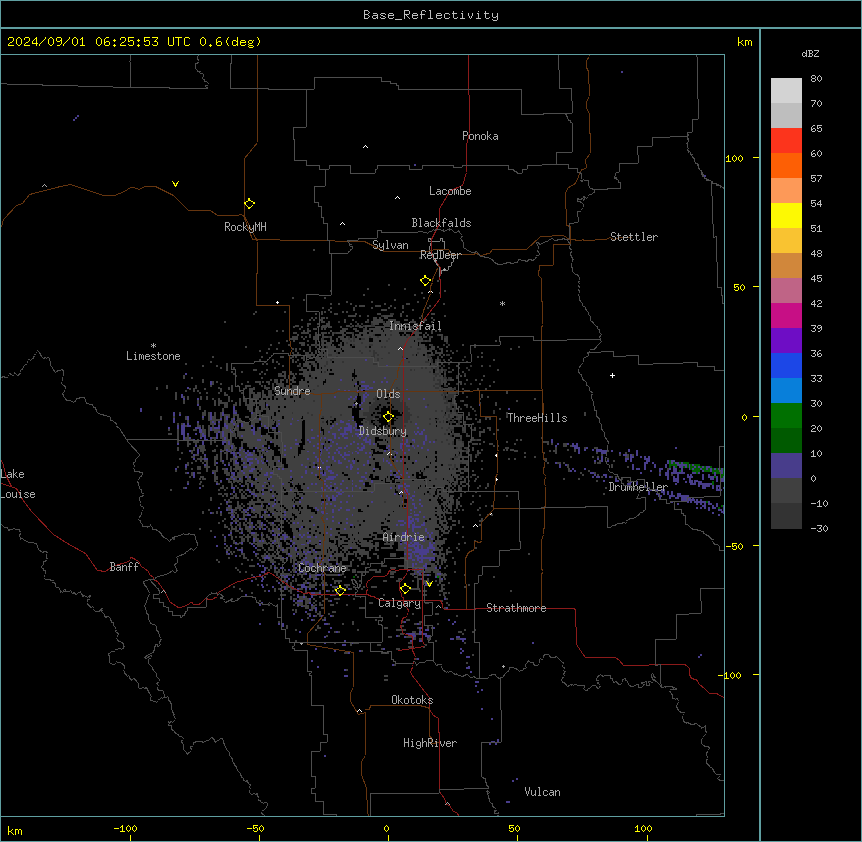The width and height of the screenshot is (862, 842).
Task: Select the Innisfail label
Action: [x=415, y=326]
